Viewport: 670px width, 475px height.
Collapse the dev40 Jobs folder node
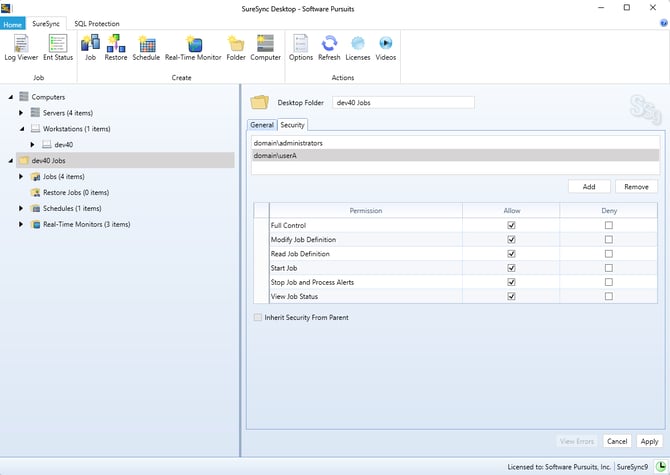[10, 161]
